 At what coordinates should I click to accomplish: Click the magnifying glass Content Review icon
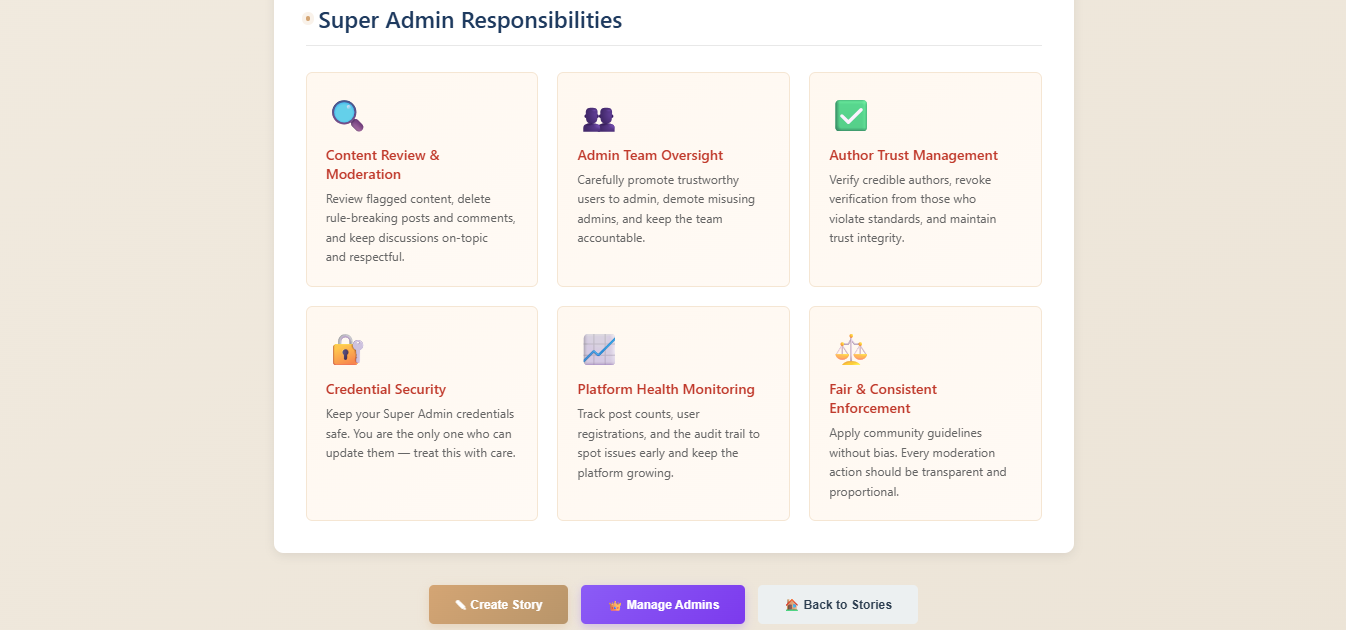click(347, 116)
